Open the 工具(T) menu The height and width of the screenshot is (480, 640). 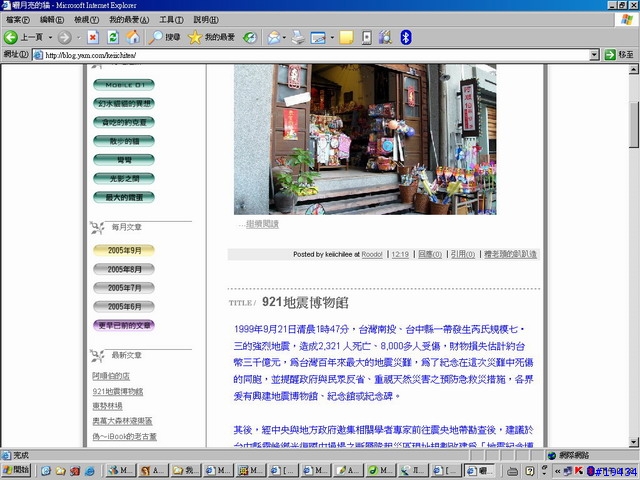[171, 19]
